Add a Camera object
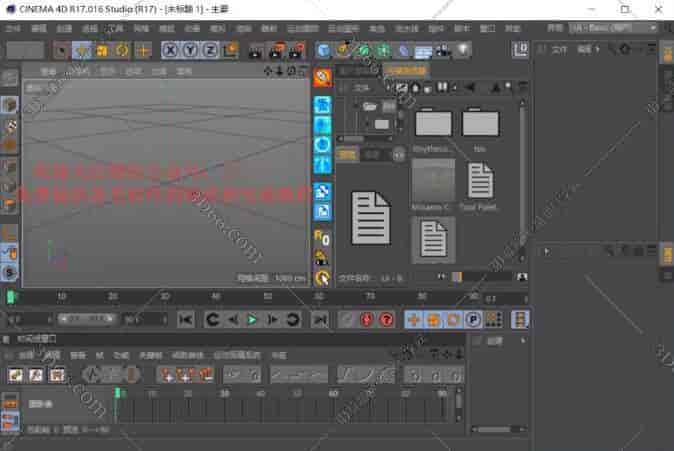The height and width of the screenshot is (451, 674). click(443, 51)
